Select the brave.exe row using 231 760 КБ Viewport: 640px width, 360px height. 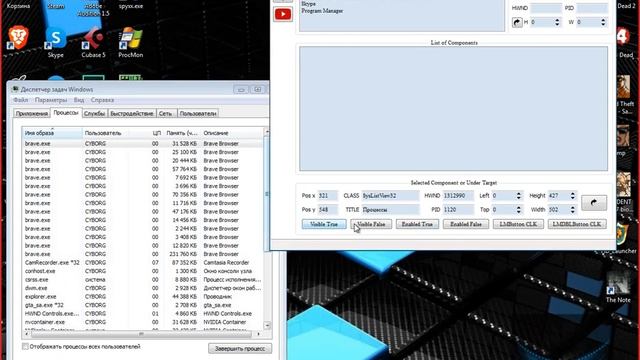(x=143, y=254)
